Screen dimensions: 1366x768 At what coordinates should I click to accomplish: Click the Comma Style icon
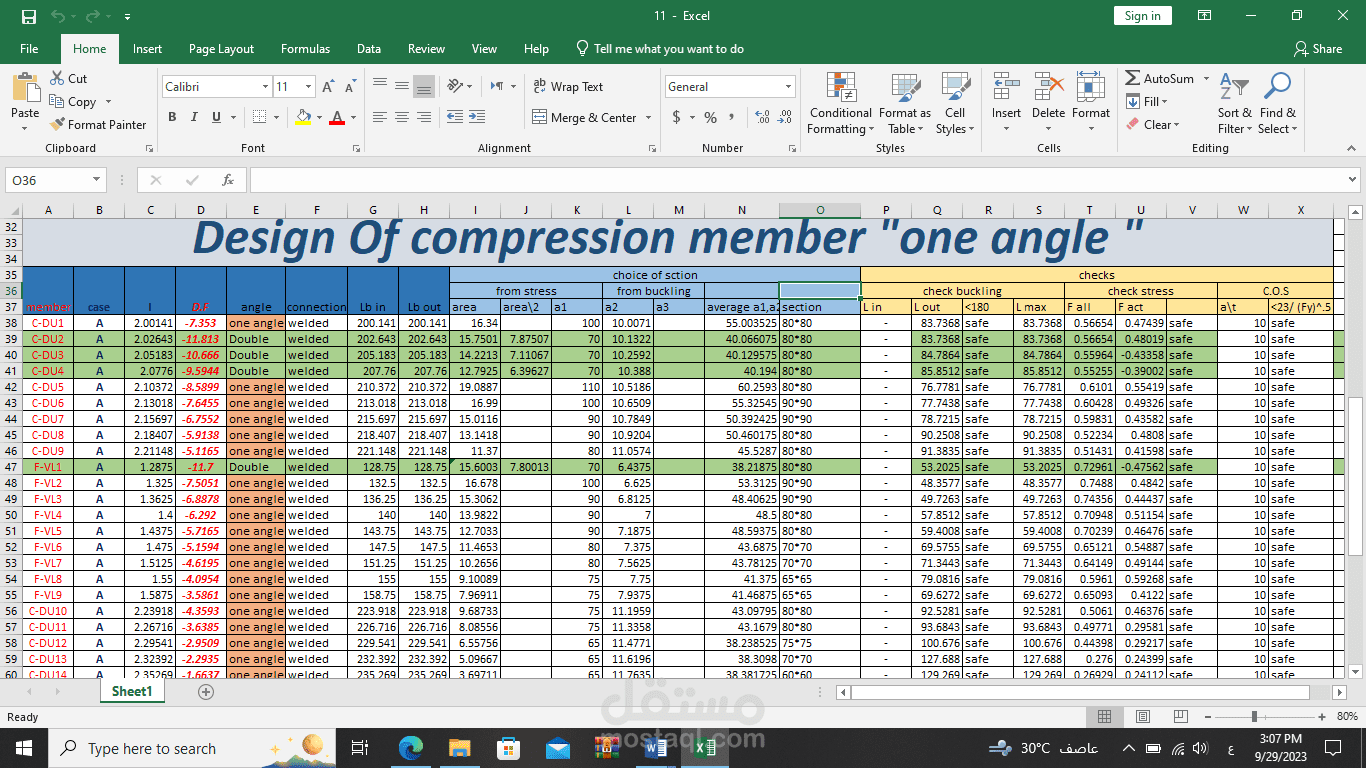pos(734,117)
